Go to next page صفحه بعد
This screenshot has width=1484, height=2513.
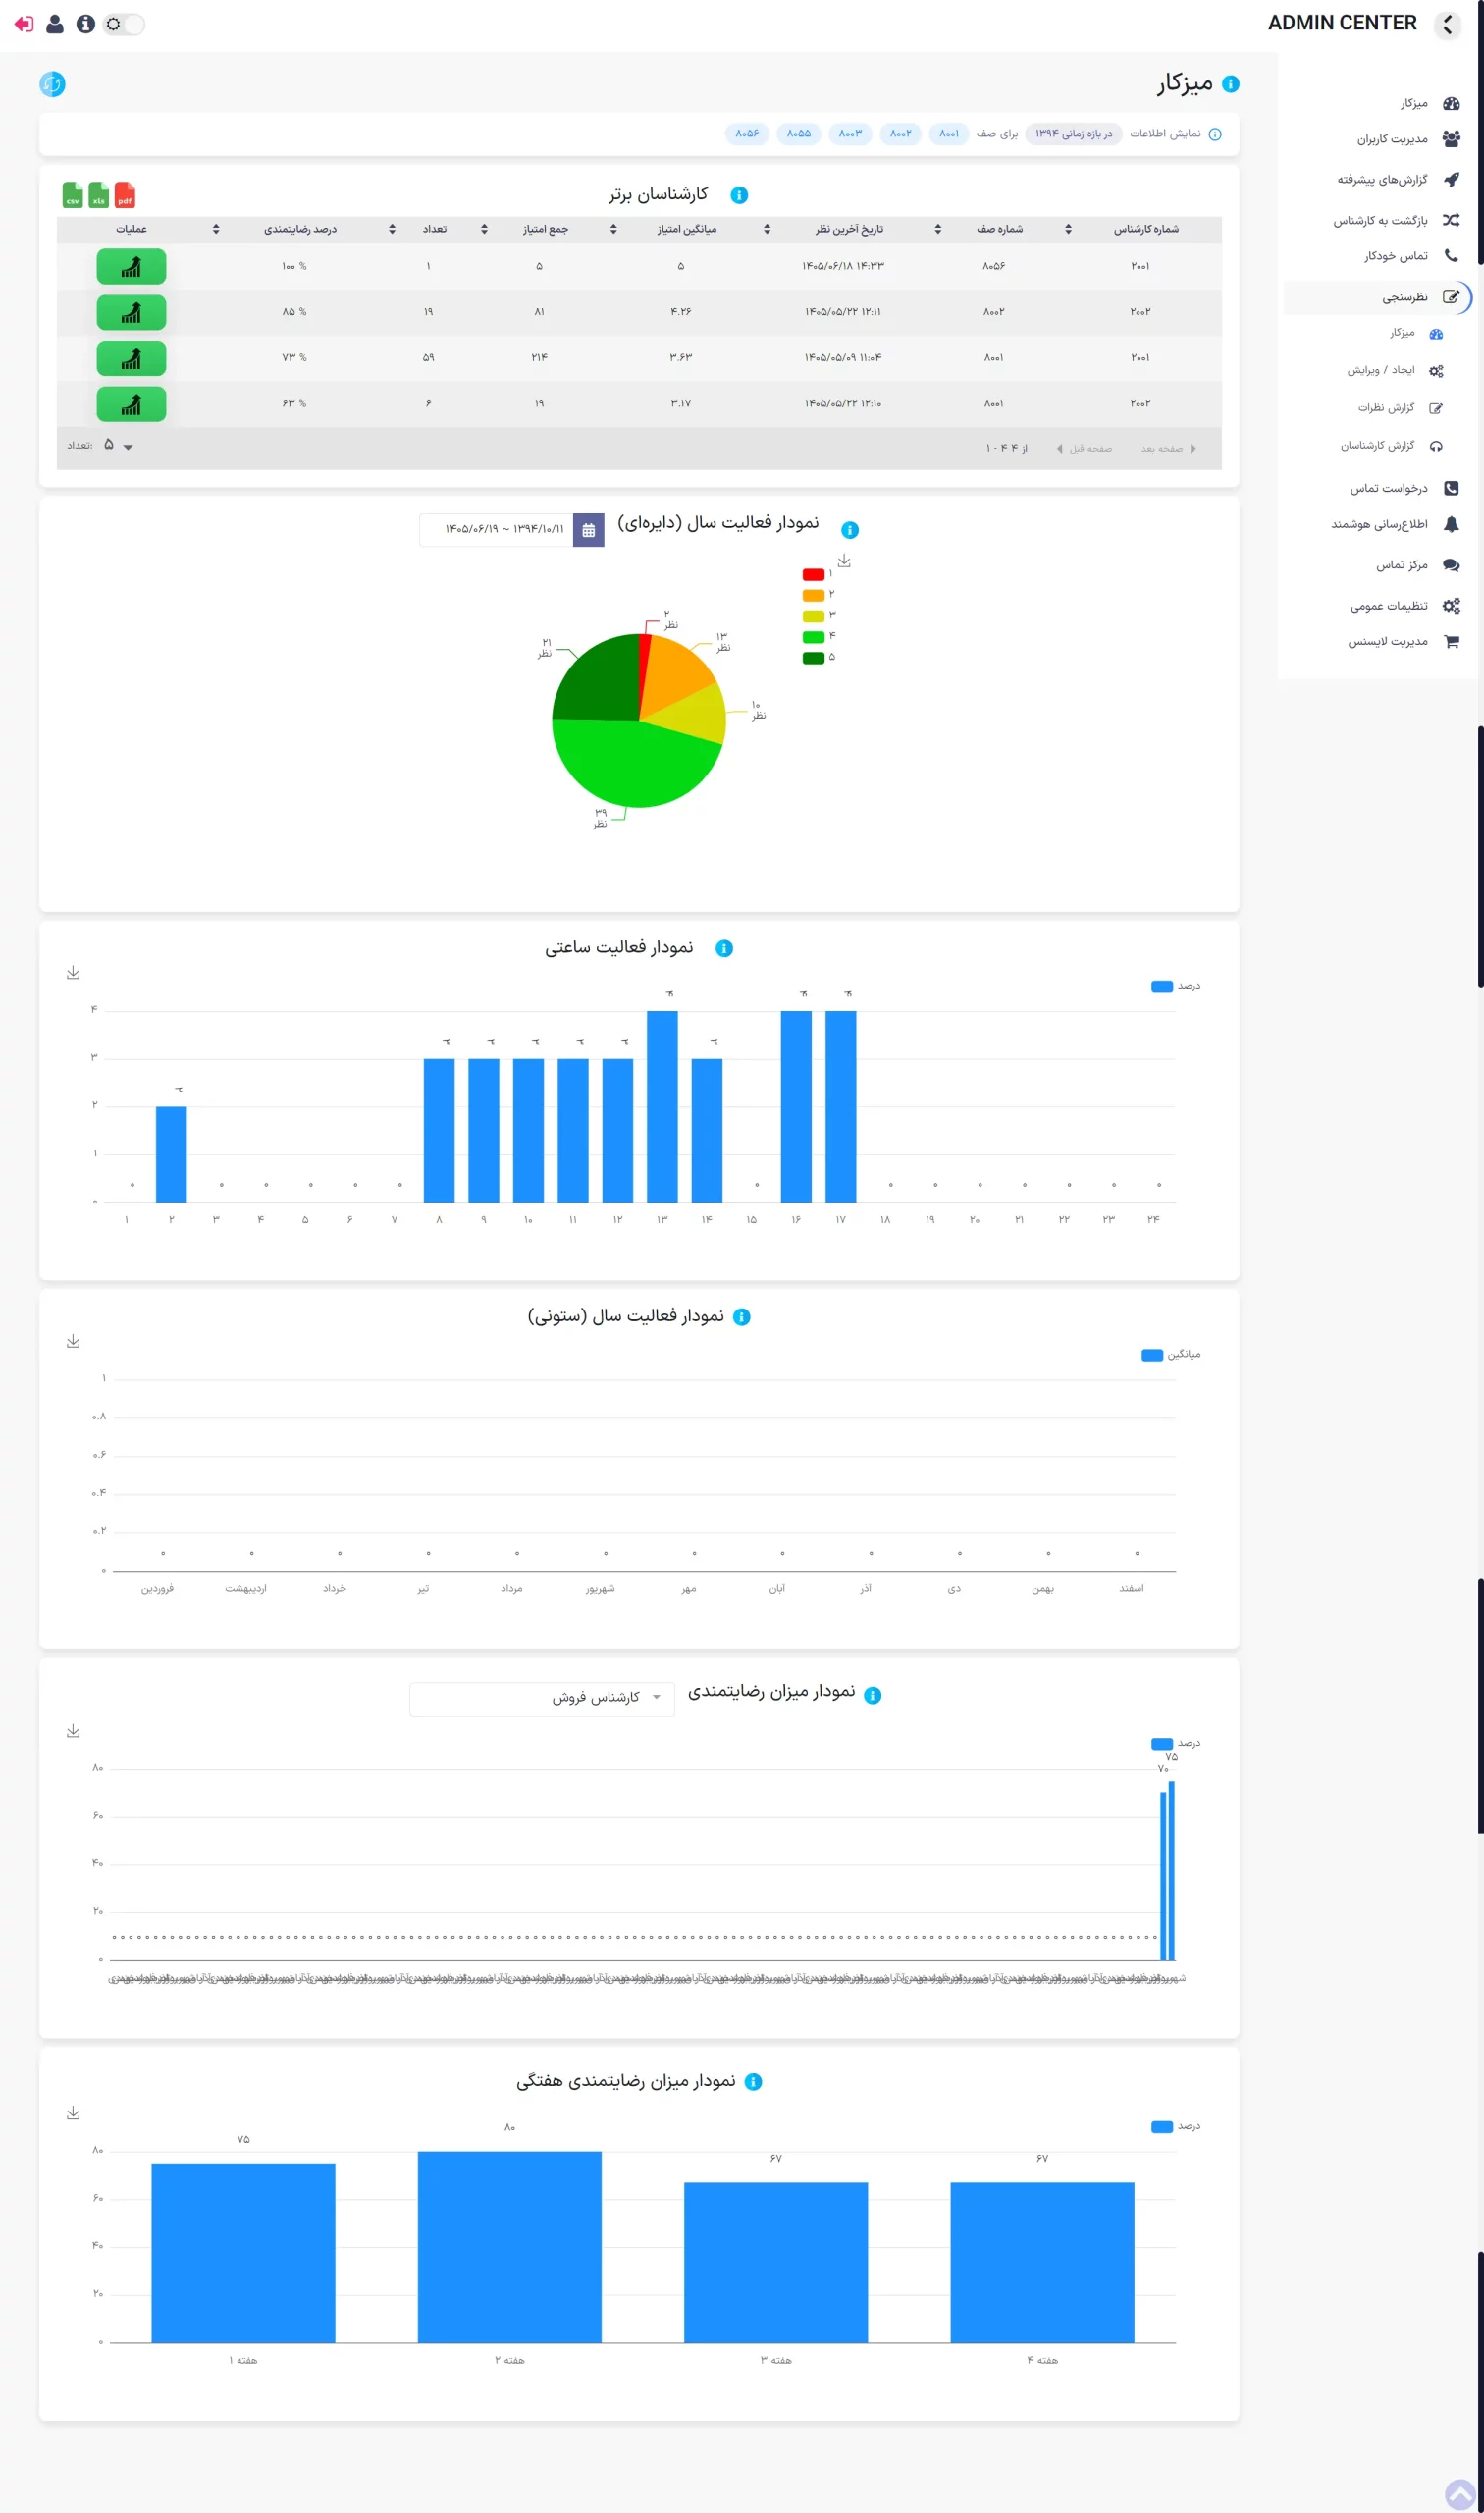(x=1168, y=448)
